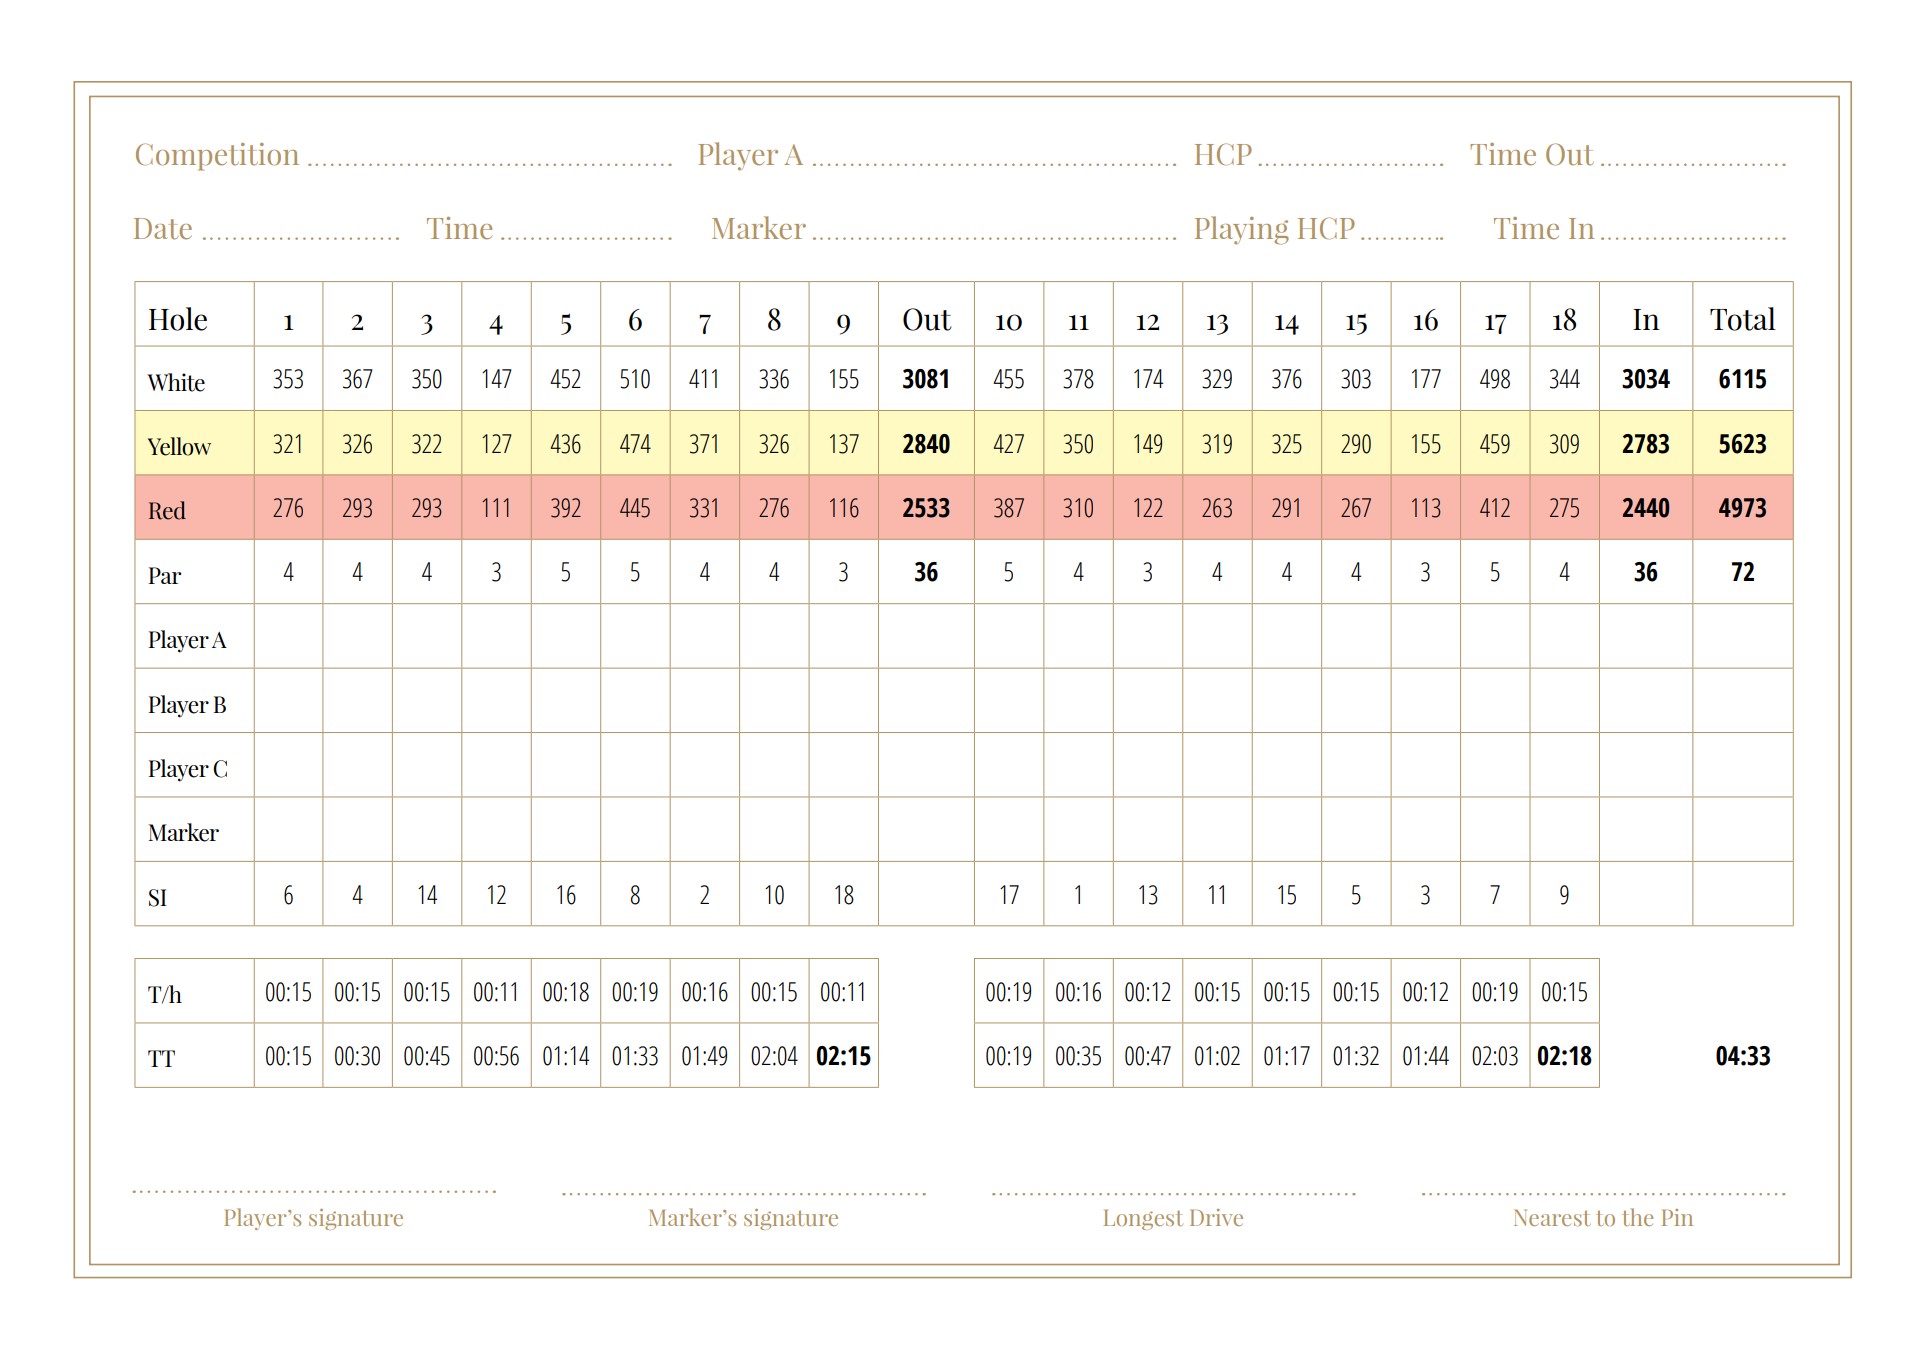Click Player A's empty hole 1 score cell
This screenshot has height=1360, width=1931.
click(x=288, y=637)
